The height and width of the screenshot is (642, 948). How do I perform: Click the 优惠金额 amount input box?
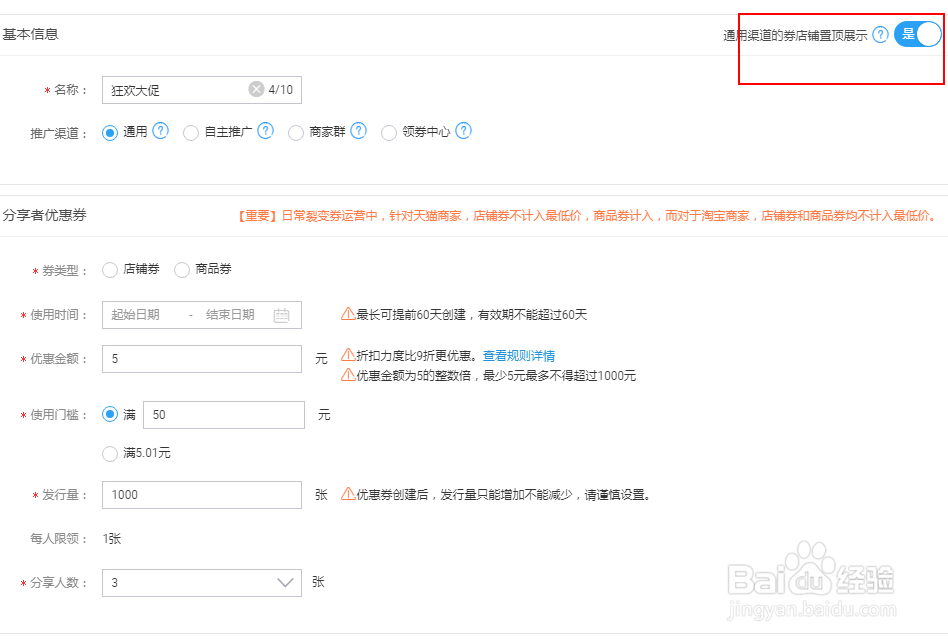(x=200, y=358)
